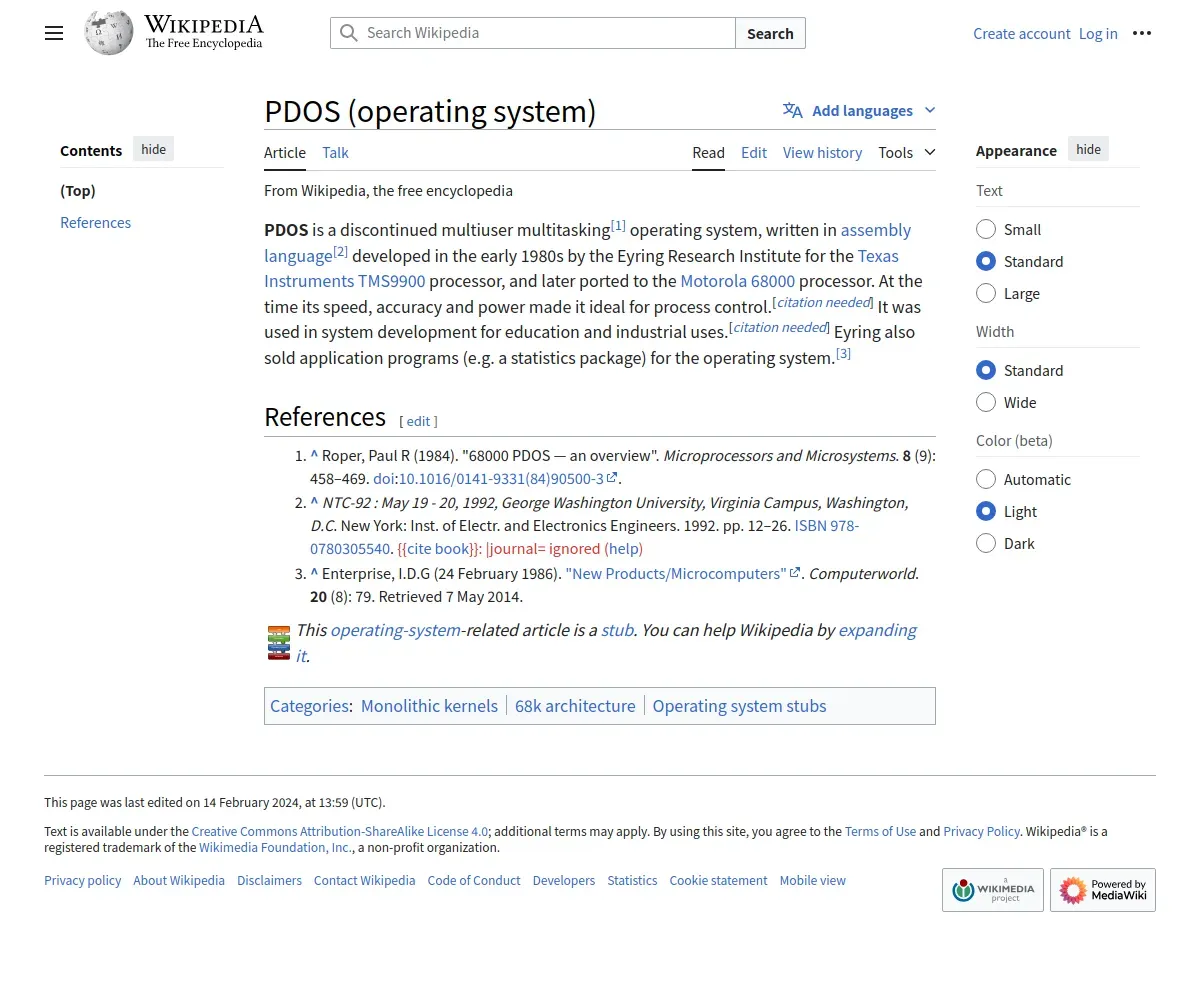Open About Wikipedia footer link
1200x1001 pixels.
coord(179,880)
